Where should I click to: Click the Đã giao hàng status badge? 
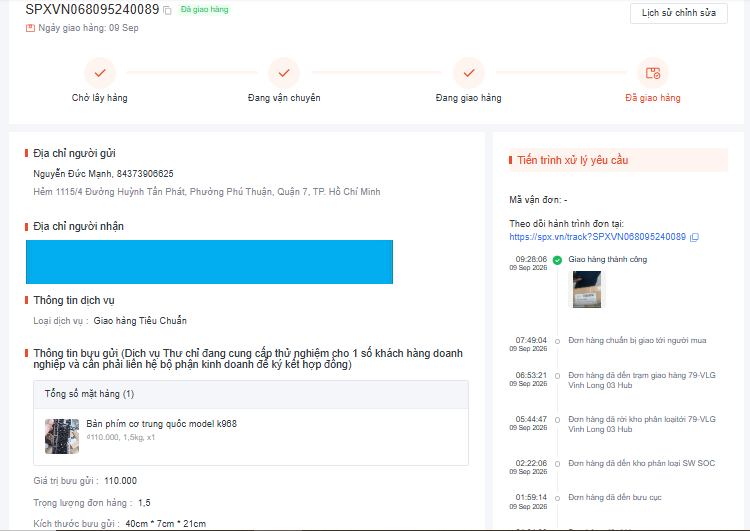pyautogui.click(x=205, y=10)
